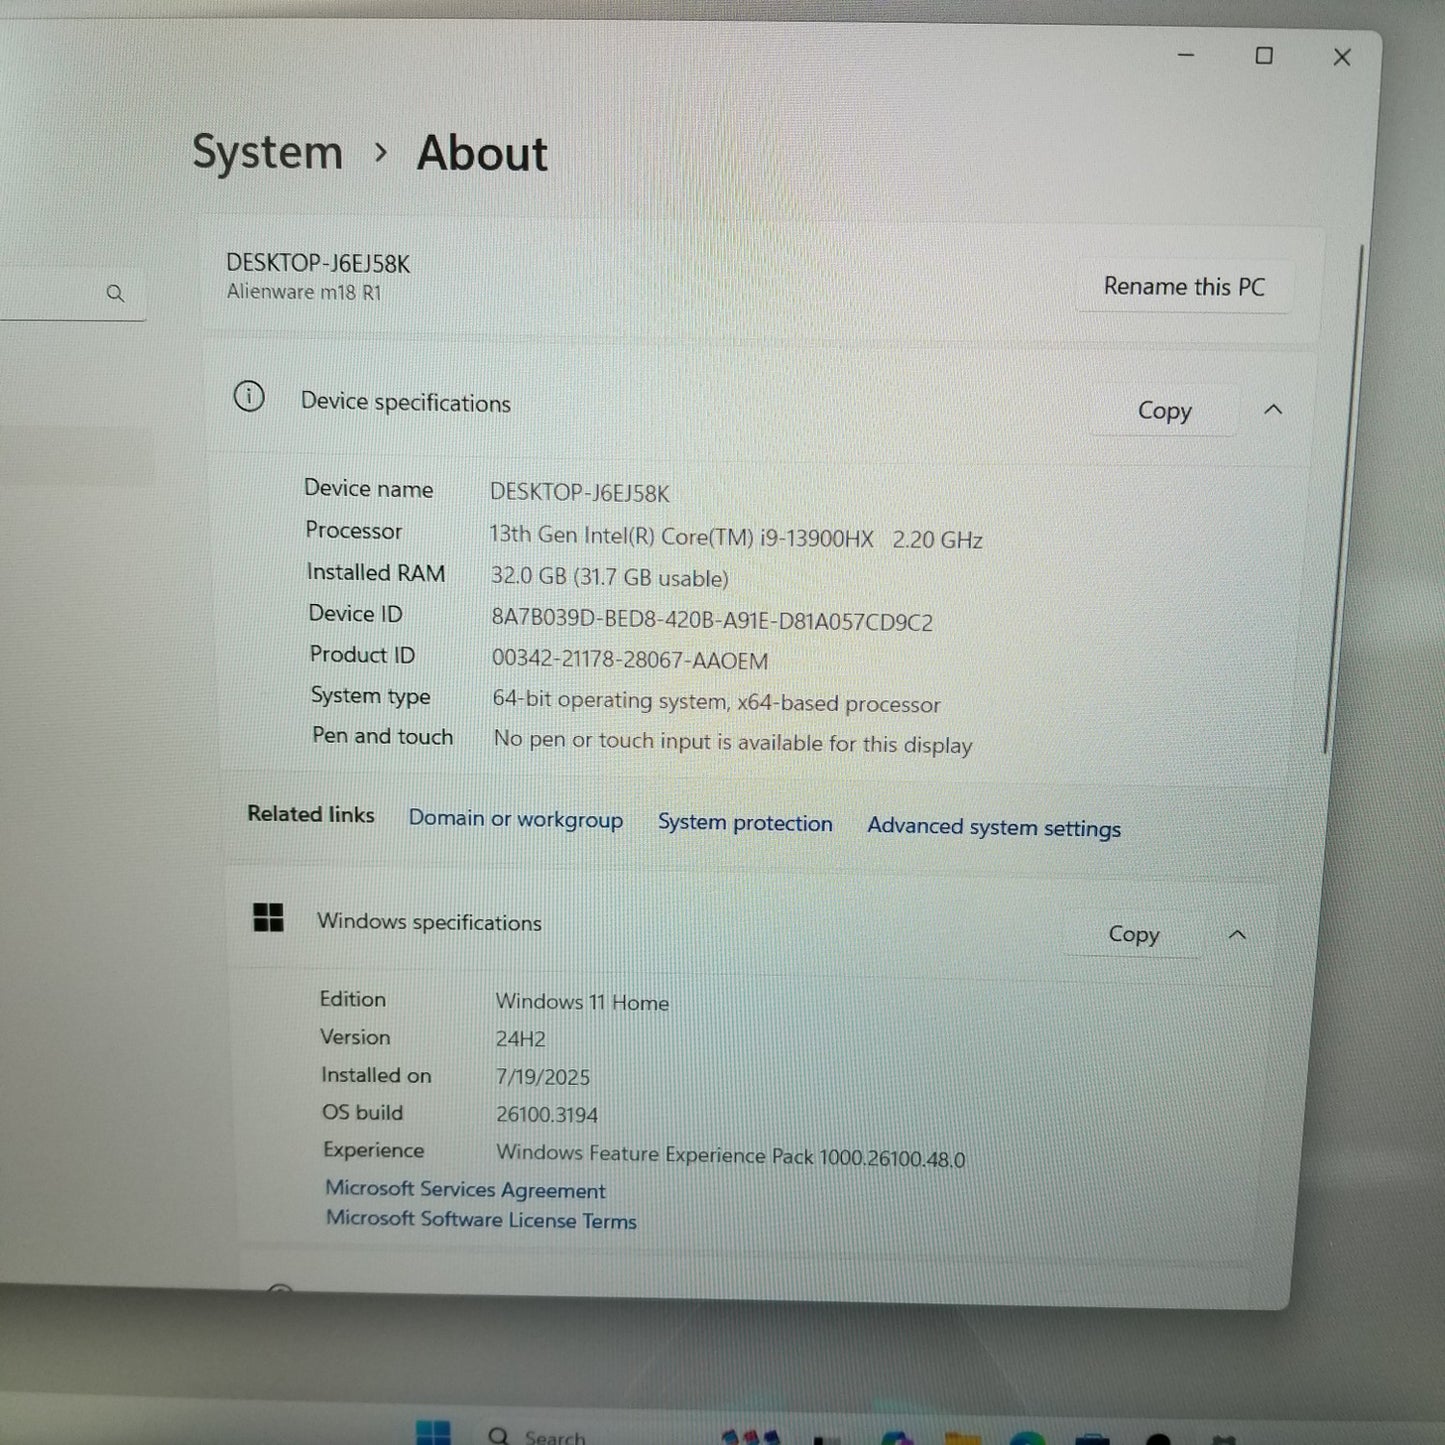Click the Processor label
The width and height of the screenshot is (1445, 1445).
pyautogui.click(x=354, y=531)
